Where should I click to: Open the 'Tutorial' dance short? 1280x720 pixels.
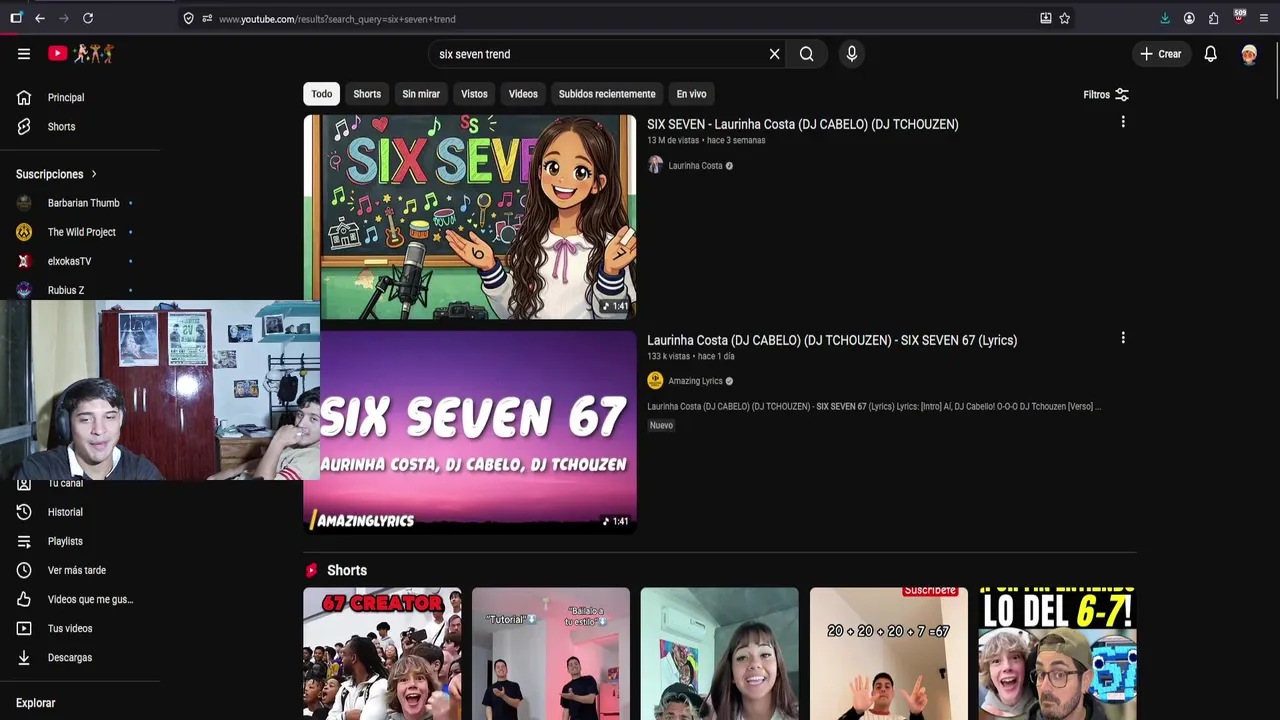click(x=551, y=653)
